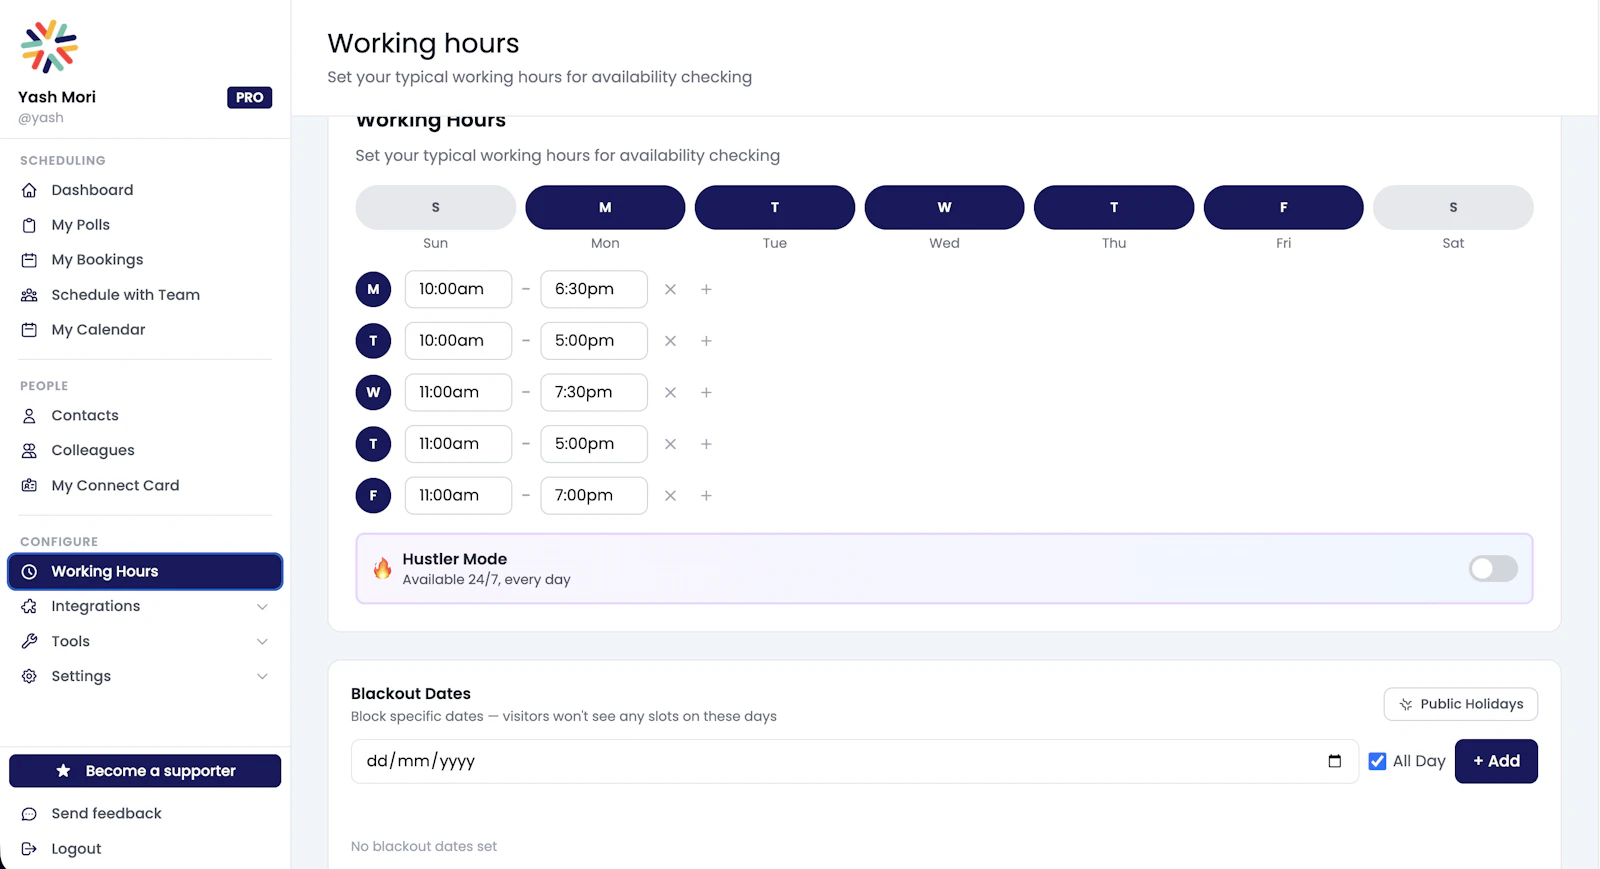
Task: Expand the Integrations chevron
Action: pyautogui.click(x=262, y=607)
